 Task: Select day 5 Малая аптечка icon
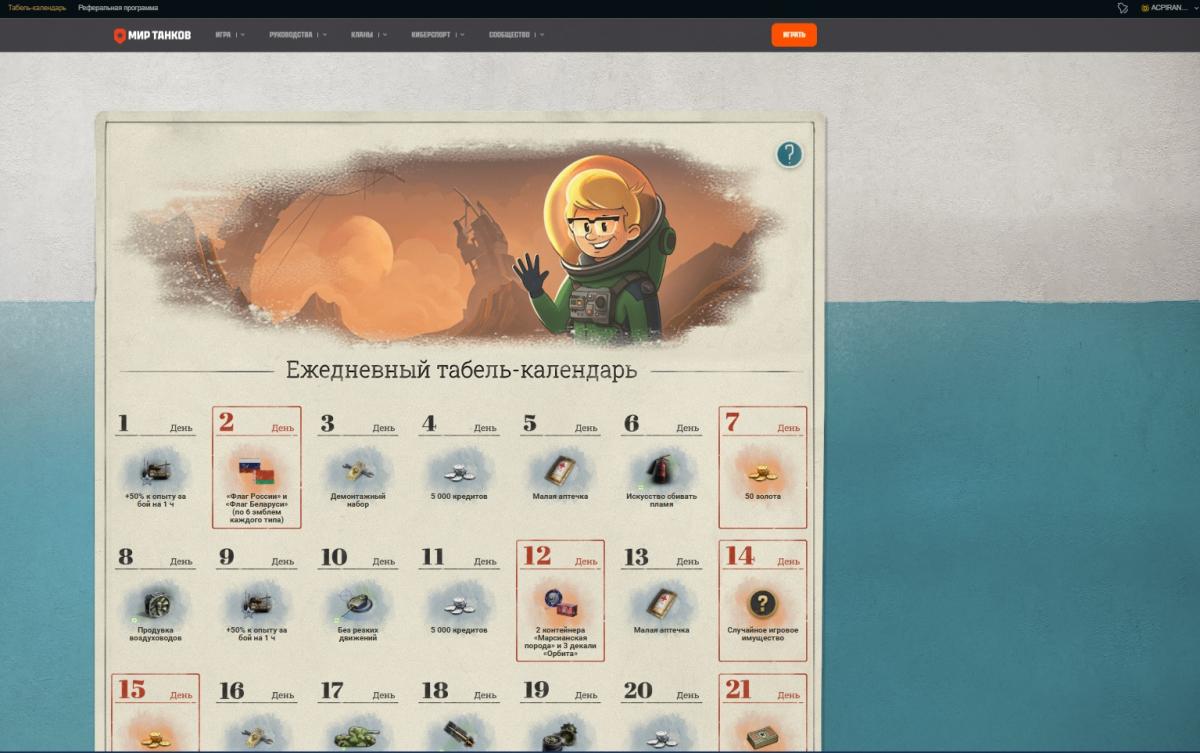point(560,468)
